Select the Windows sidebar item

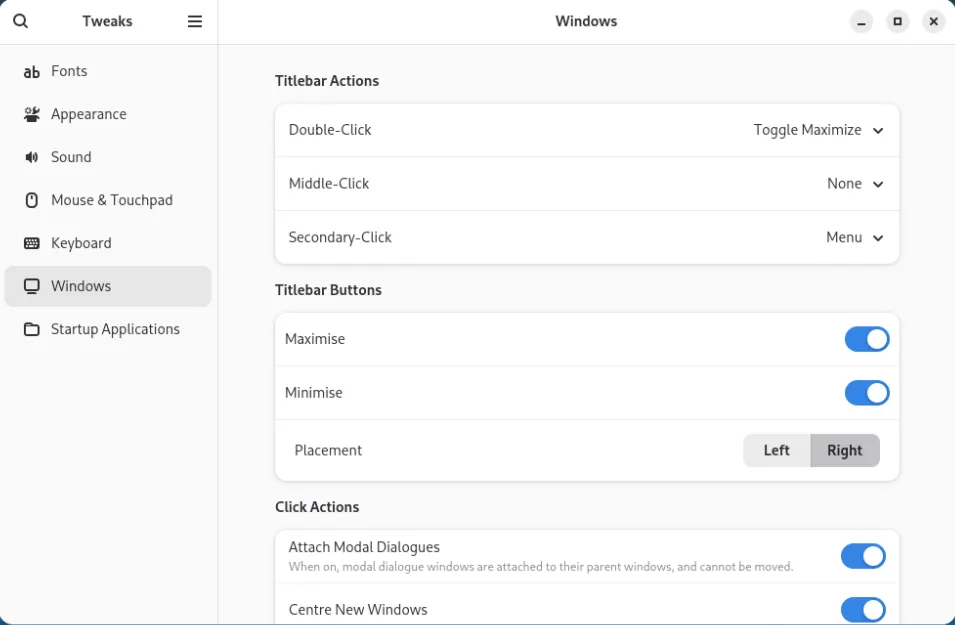point(108,286)
